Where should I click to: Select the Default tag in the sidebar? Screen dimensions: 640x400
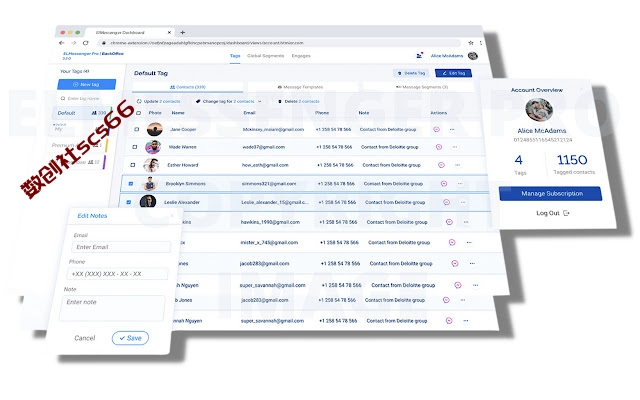(x=82, y=113)
